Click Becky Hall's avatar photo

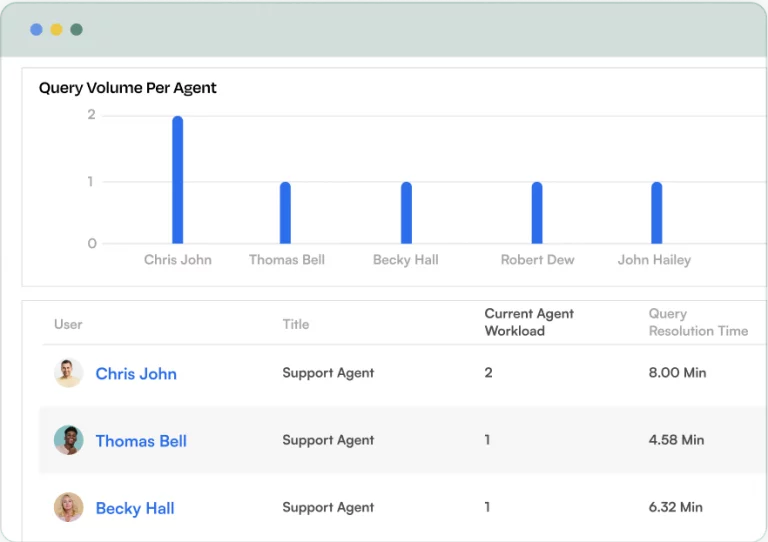point(68,507)
